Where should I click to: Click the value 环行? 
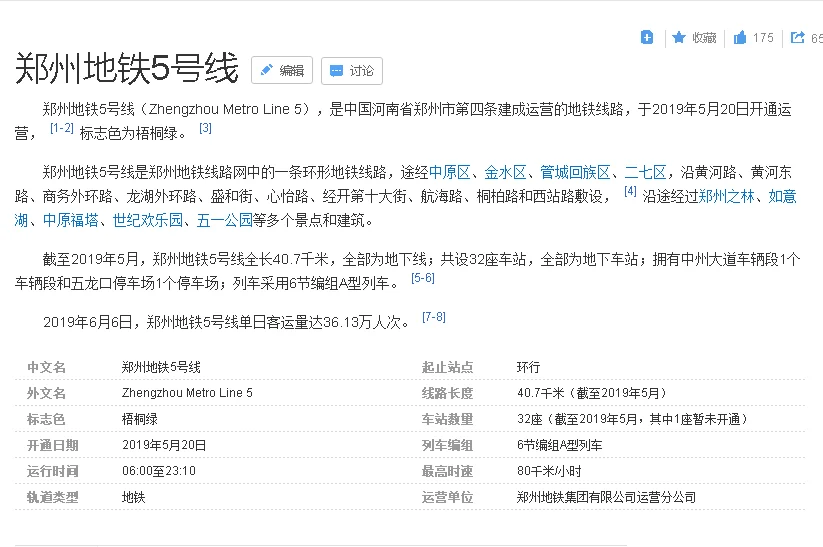(529, 367)
